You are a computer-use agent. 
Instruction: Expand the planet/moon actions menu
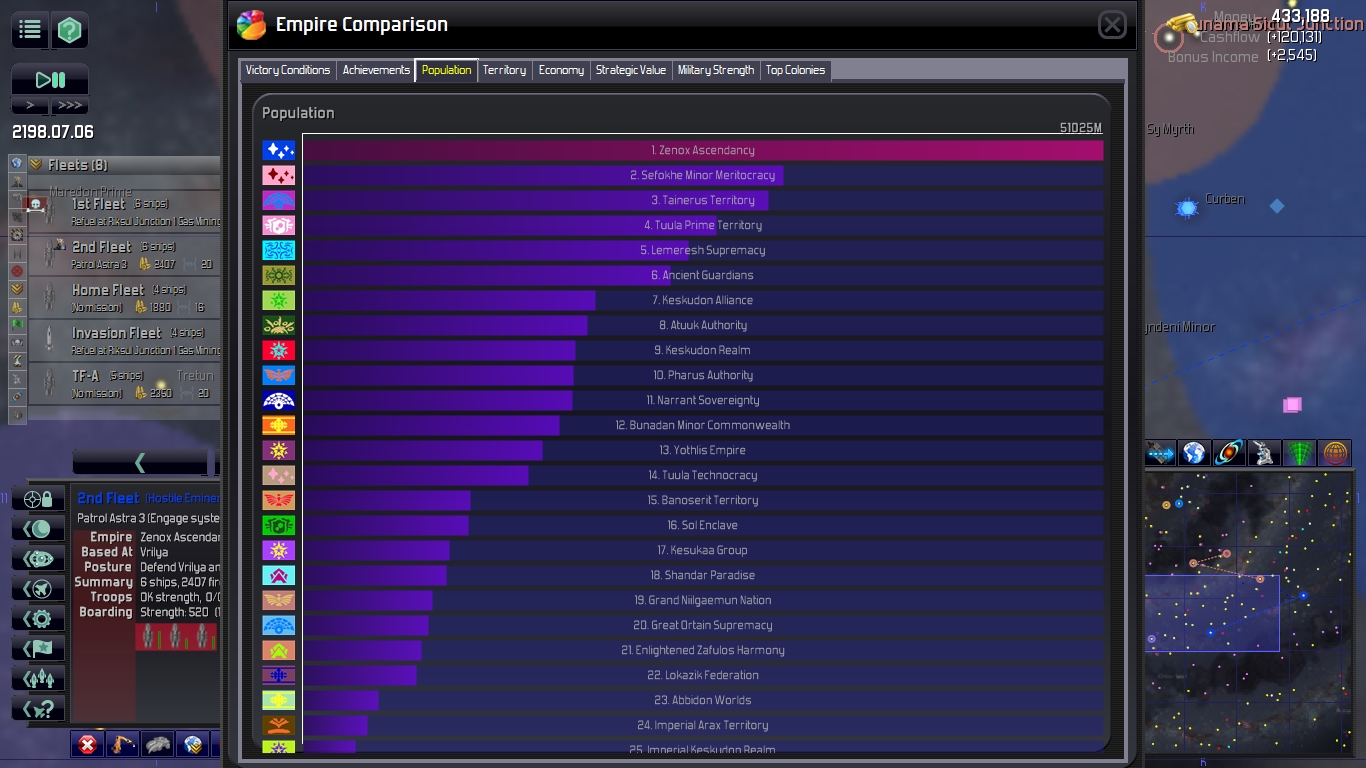pos(39,528)
